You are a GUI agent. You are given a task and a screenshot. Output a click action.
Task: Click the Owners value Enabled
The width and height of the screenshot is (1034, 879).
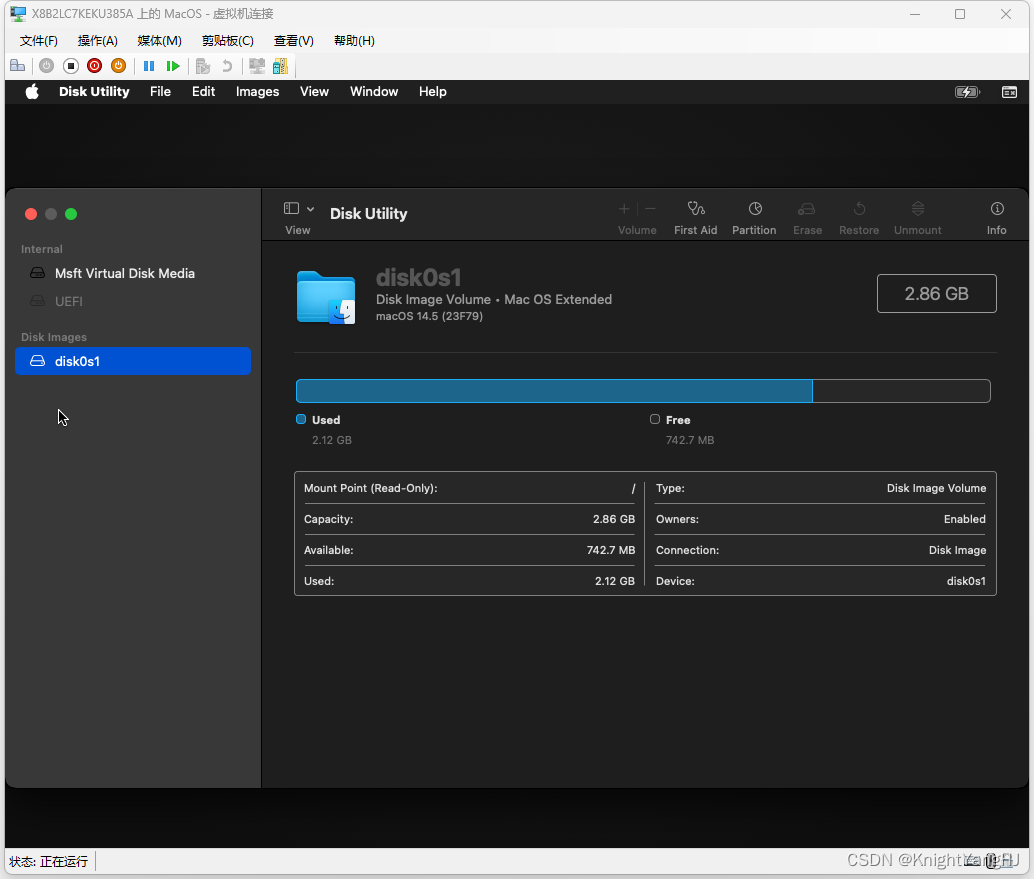965,519
